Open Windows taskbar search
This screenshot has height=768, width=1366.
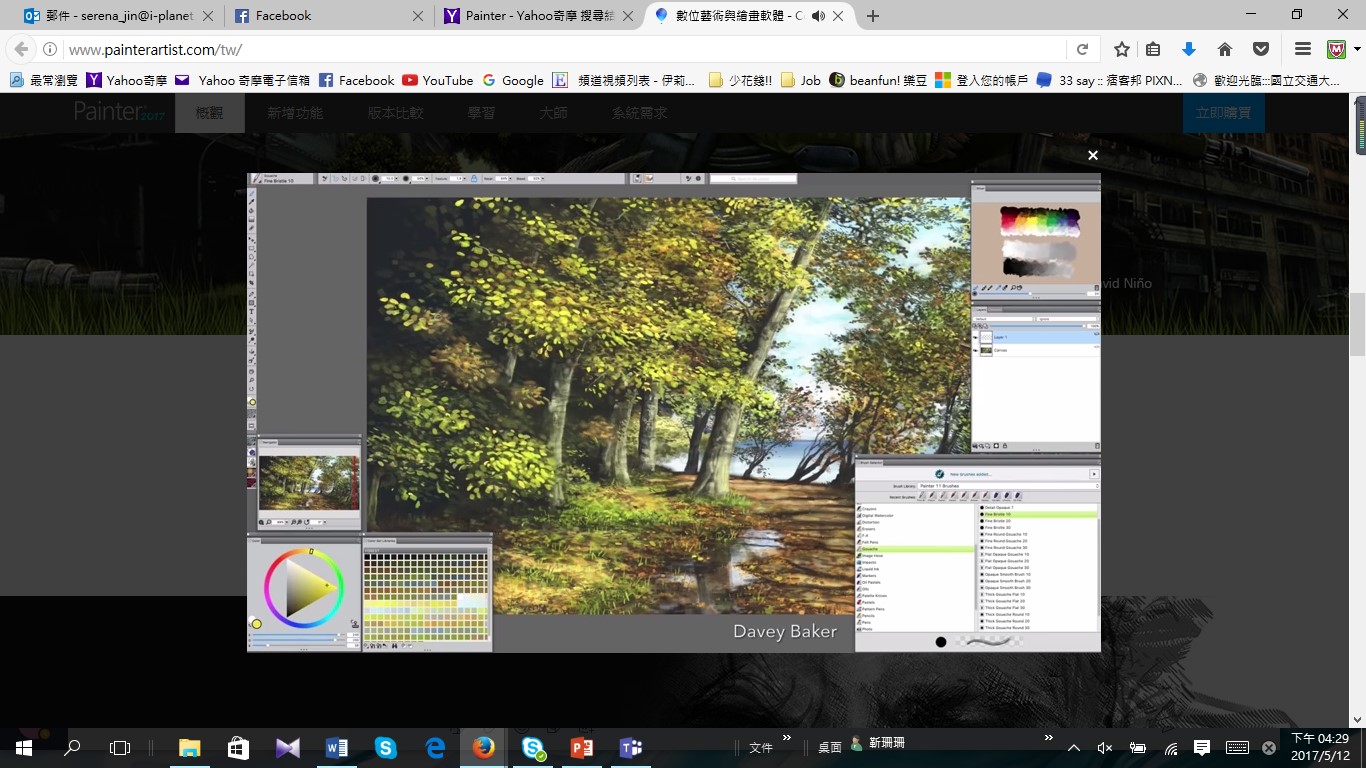72,747
